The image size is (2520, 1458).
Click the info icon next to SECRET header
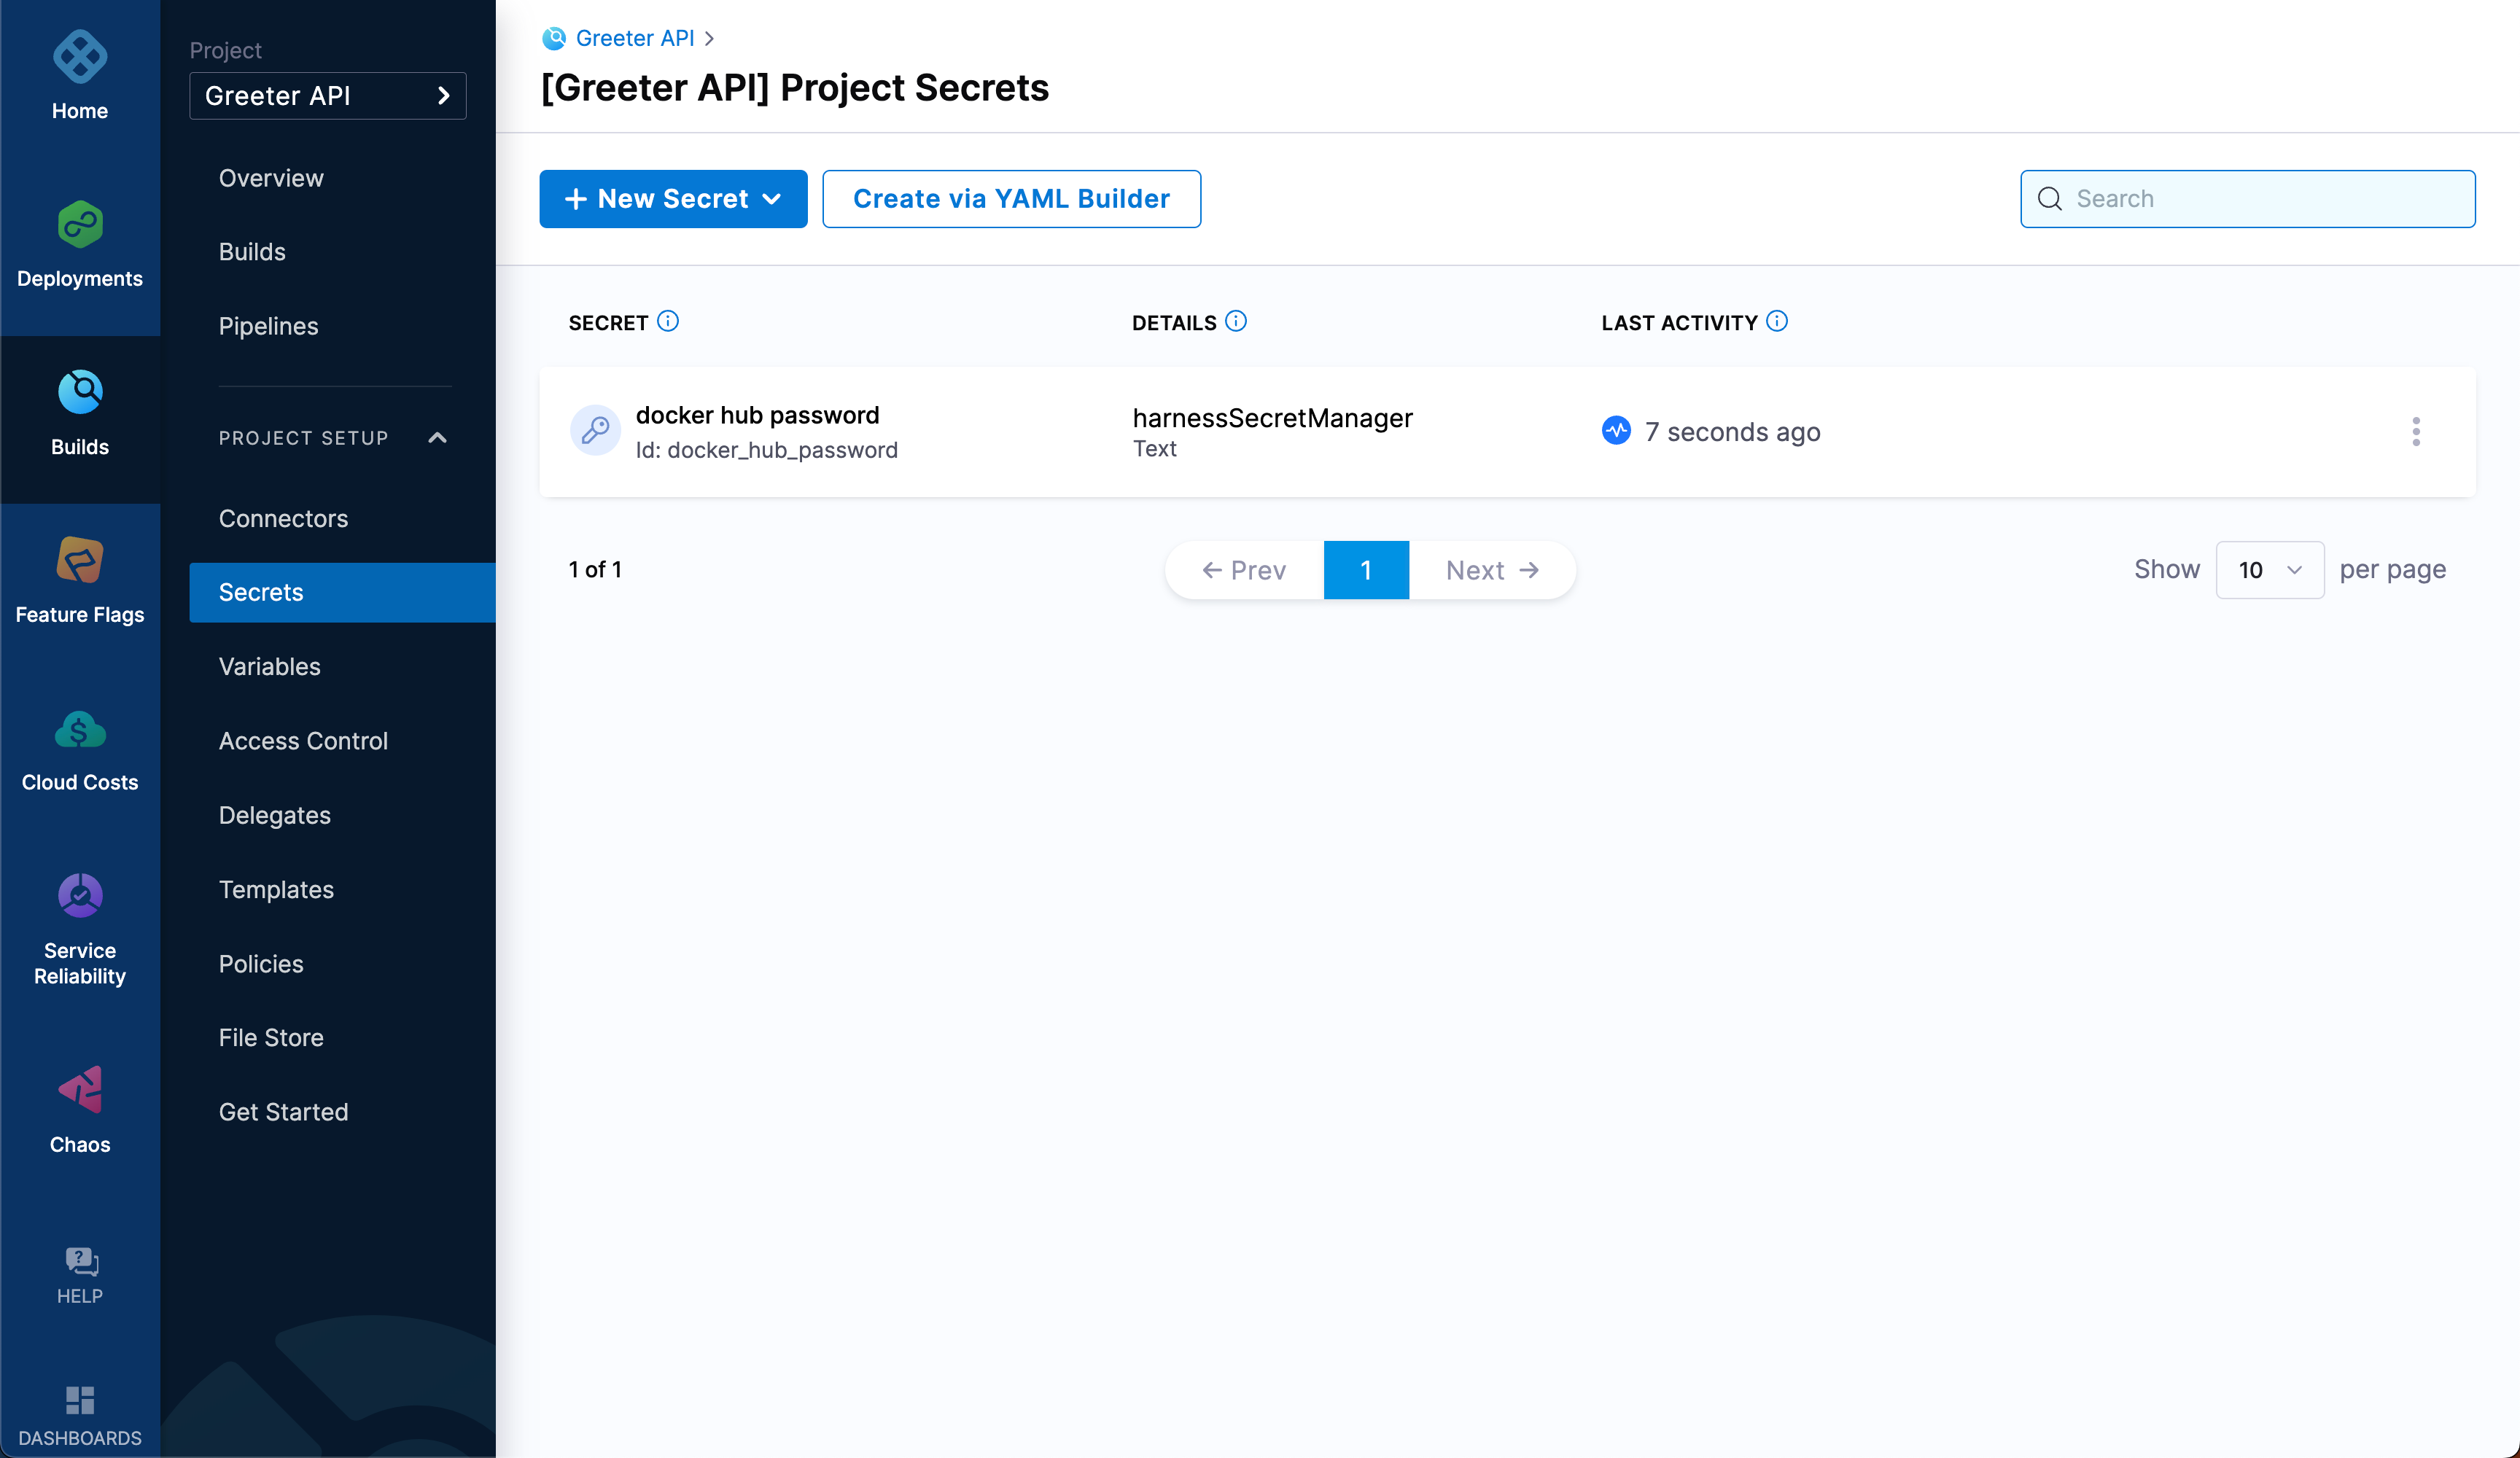(668, 321)
